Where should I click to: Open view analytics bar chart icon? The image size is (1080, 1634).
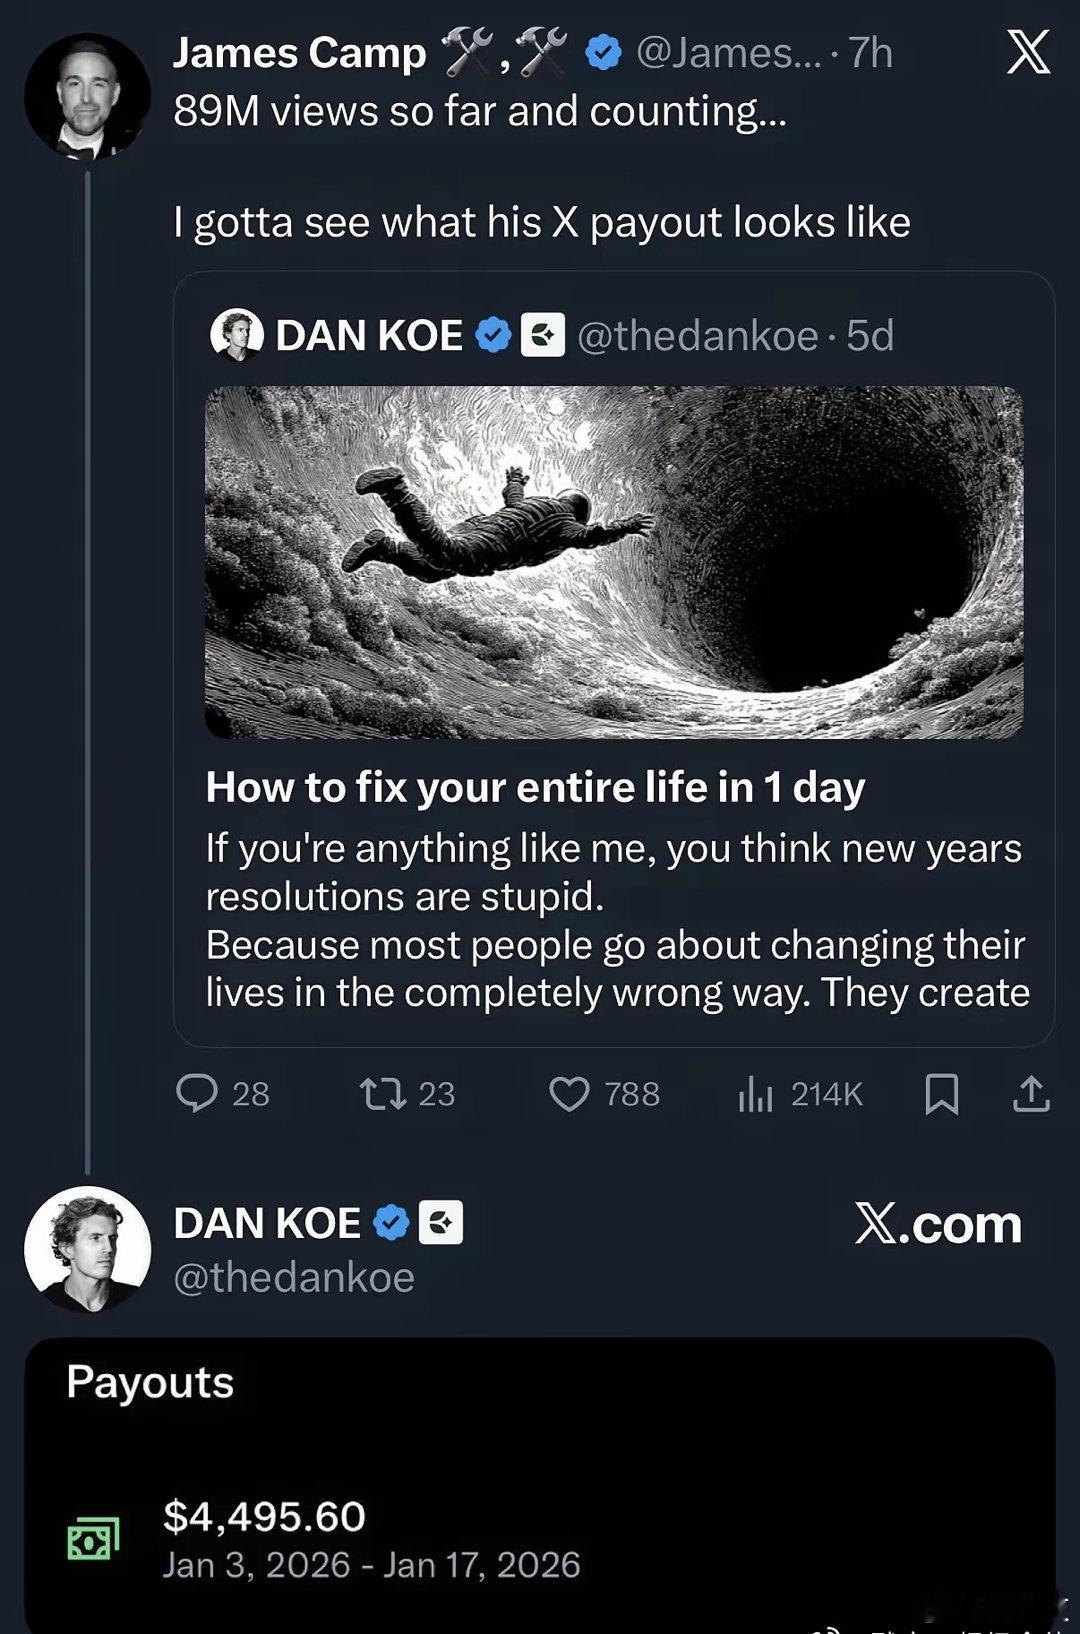click(755, 1094)
